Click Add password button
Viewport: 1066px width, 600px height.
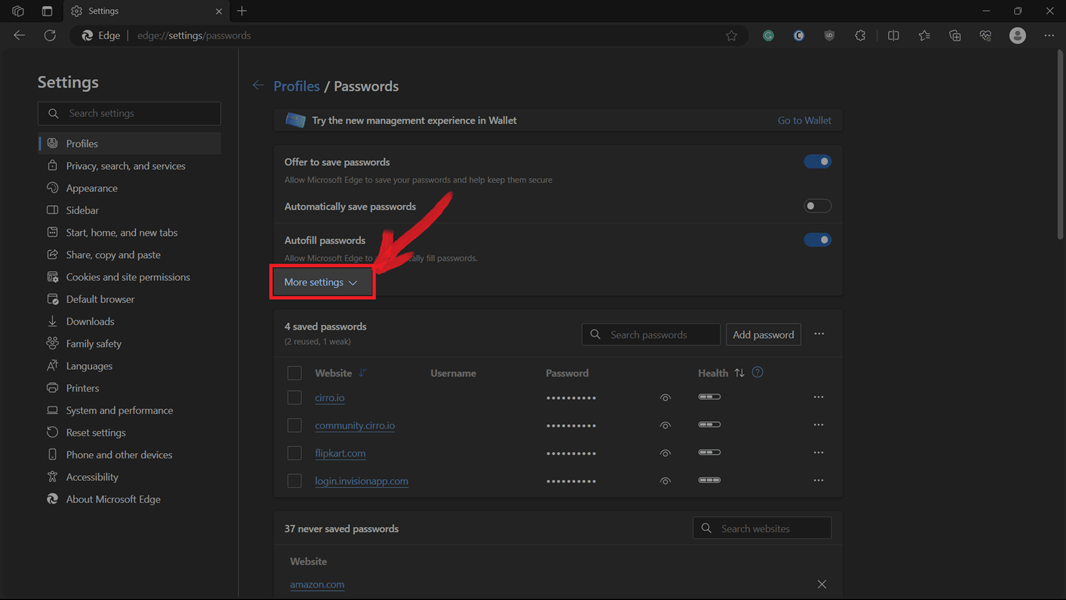(763, 335)
